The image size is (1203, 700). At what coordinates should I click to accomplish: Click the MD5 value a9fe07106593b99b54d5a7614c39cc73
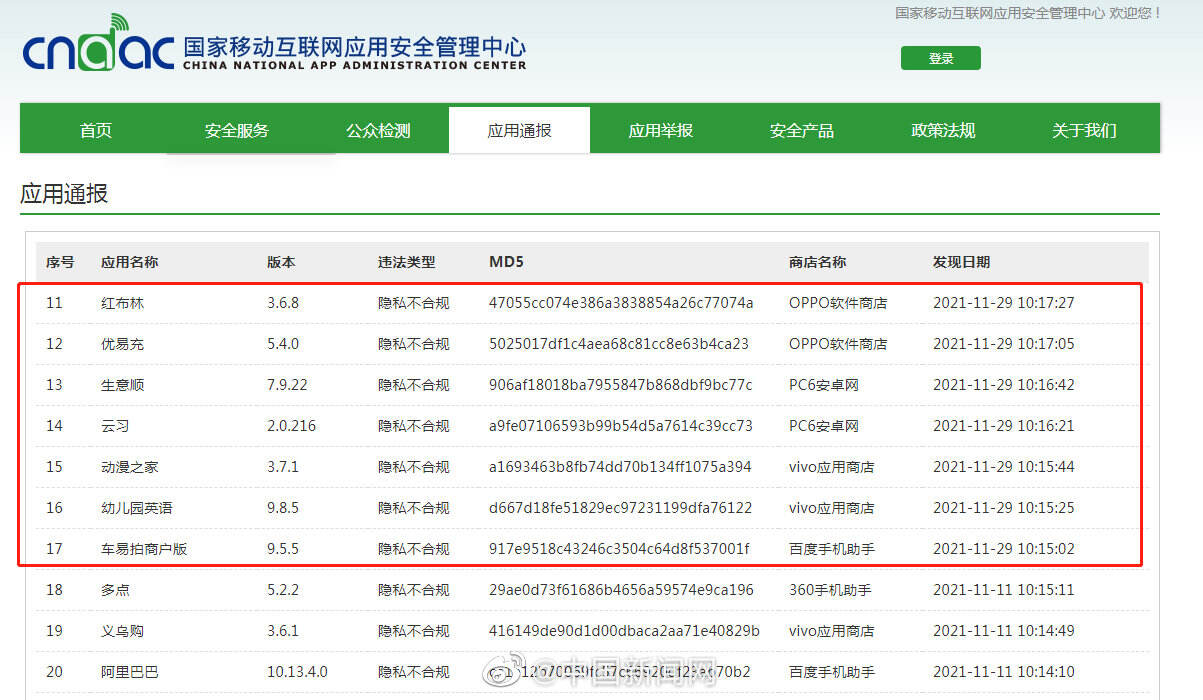pyautogui.click(x=621, y=426)
